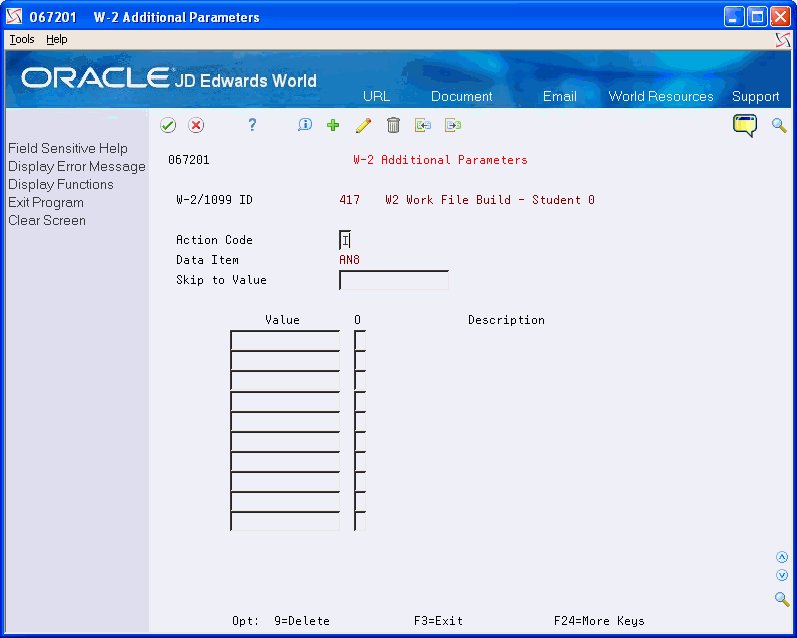Open the Tools menu
This screenshot has height=638, width=797.
(x=22, y=39)
